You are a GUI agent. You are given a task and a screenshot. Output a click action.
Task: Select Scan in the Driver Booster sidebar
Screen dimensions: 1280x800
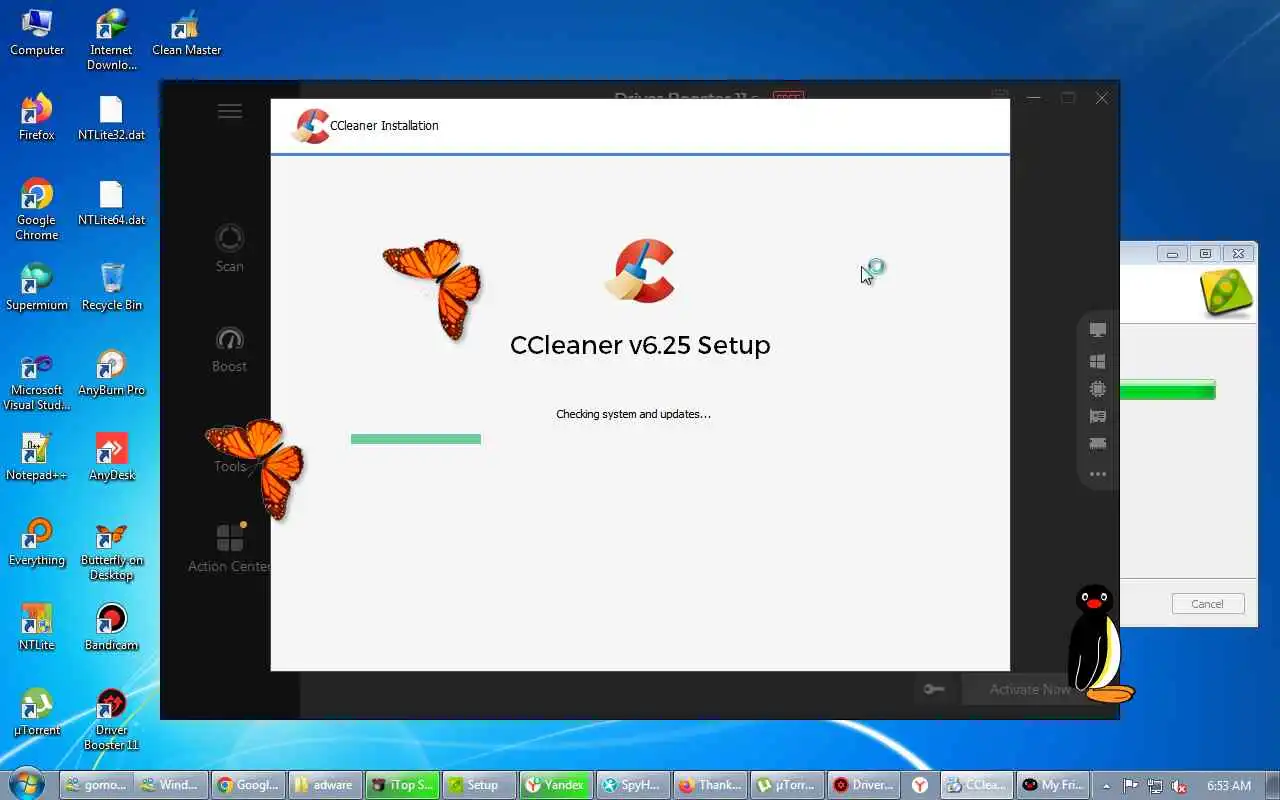point(229,248)
